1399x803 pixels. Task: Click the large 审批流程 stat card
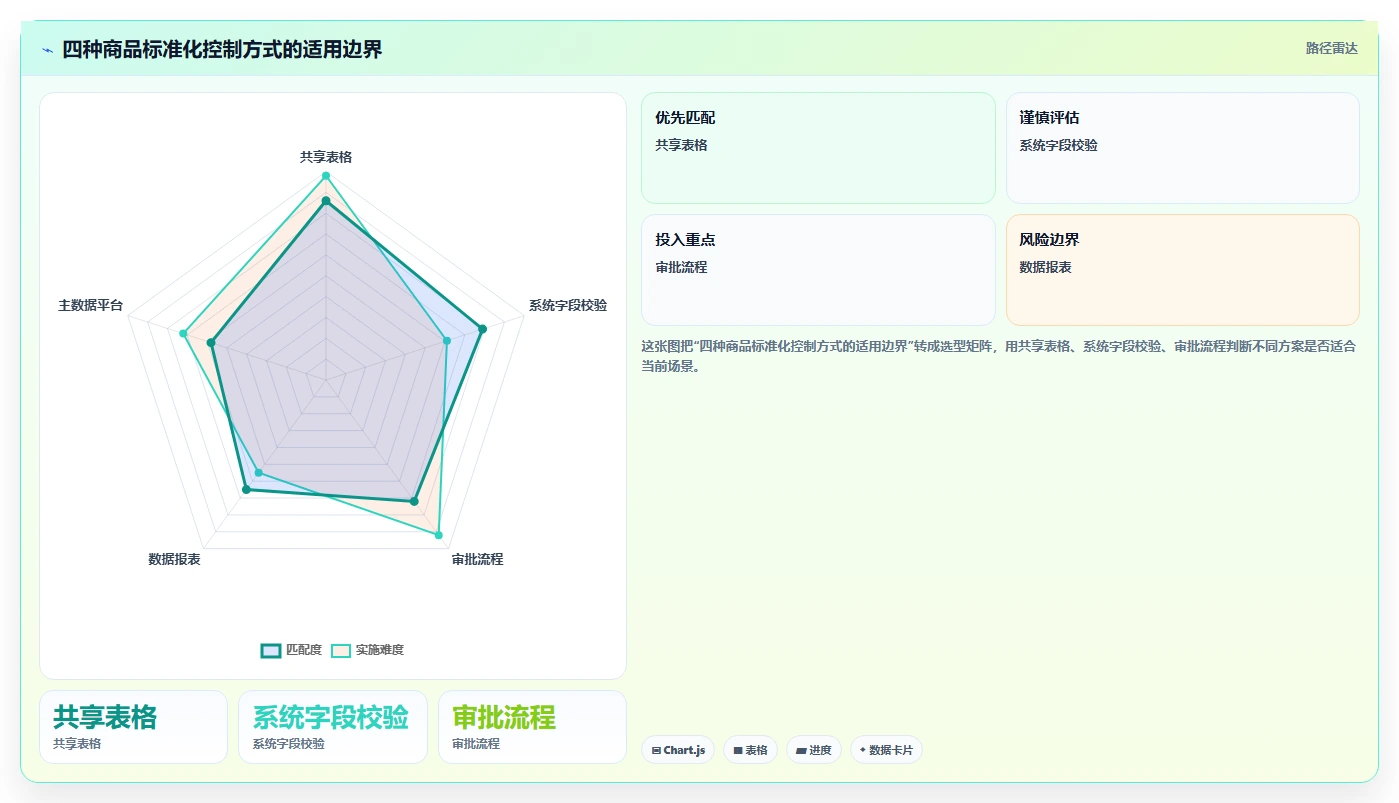pyautogui.click(x=532, y=727)
